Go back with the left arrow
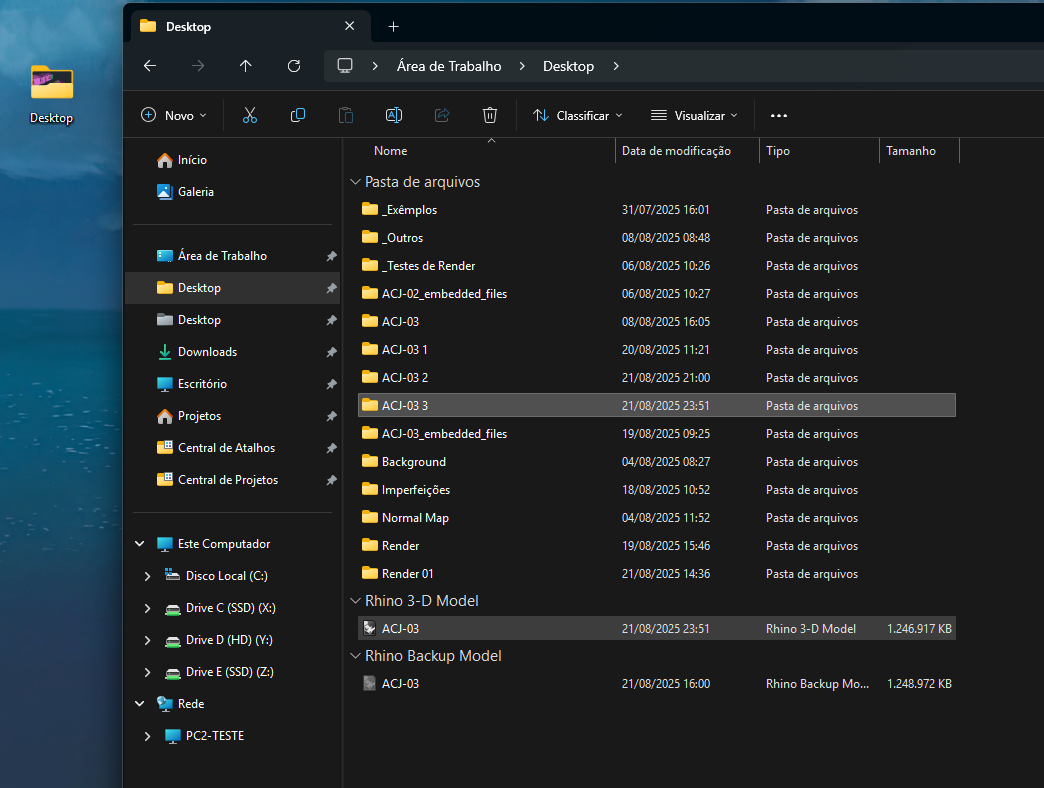1044x788 pixels. pos(150,66)
